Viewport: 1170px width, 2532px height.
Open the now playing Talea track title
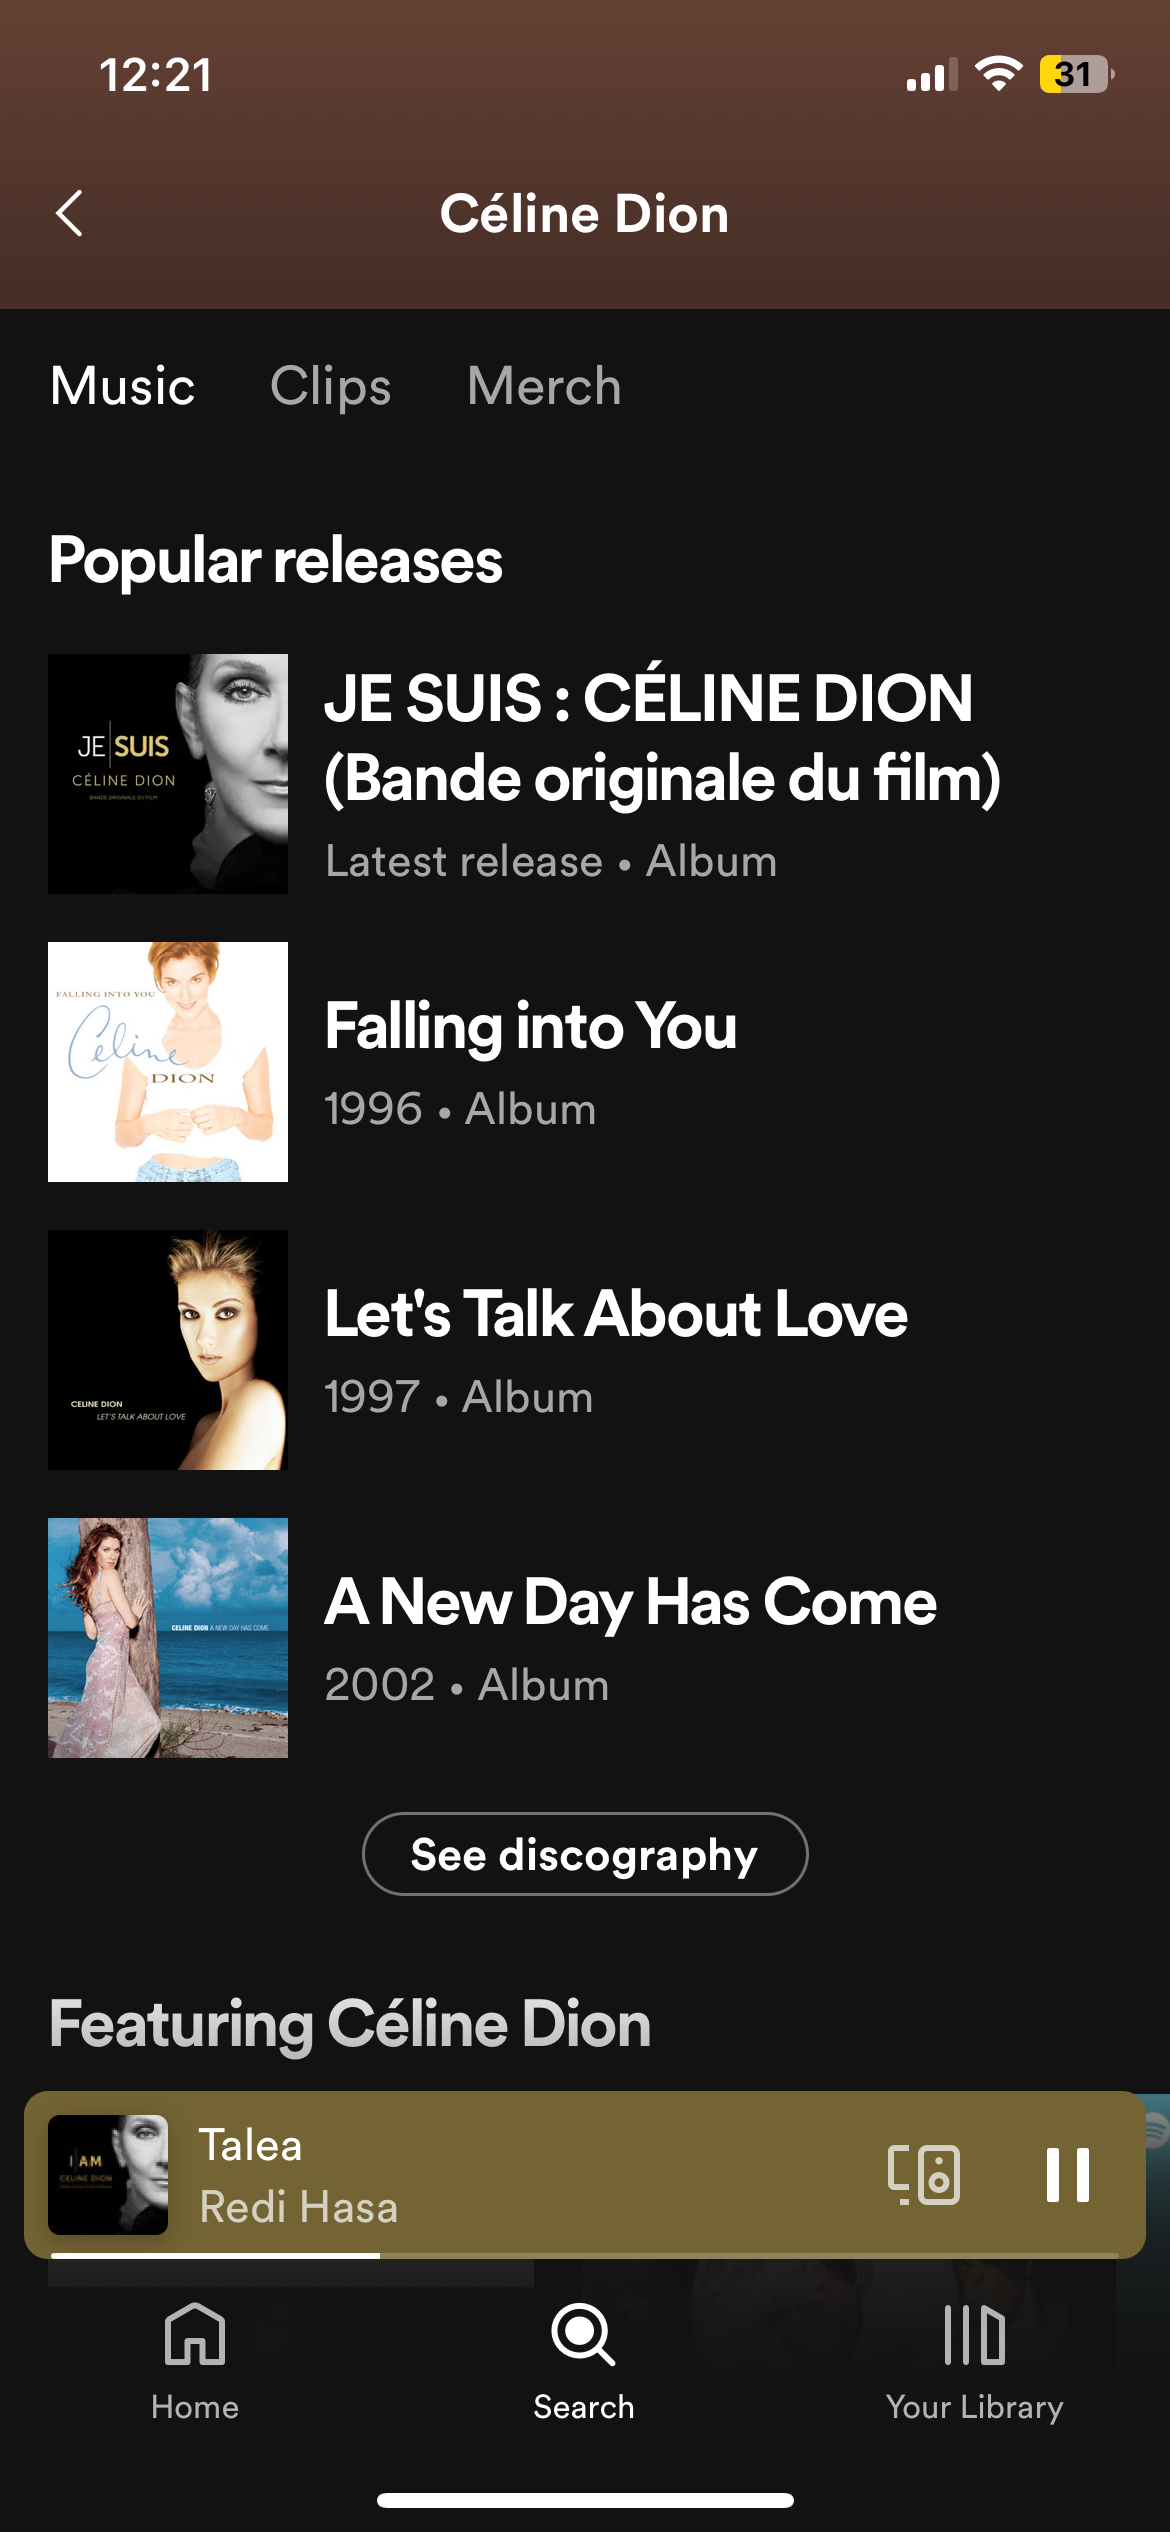point(250,2145)
